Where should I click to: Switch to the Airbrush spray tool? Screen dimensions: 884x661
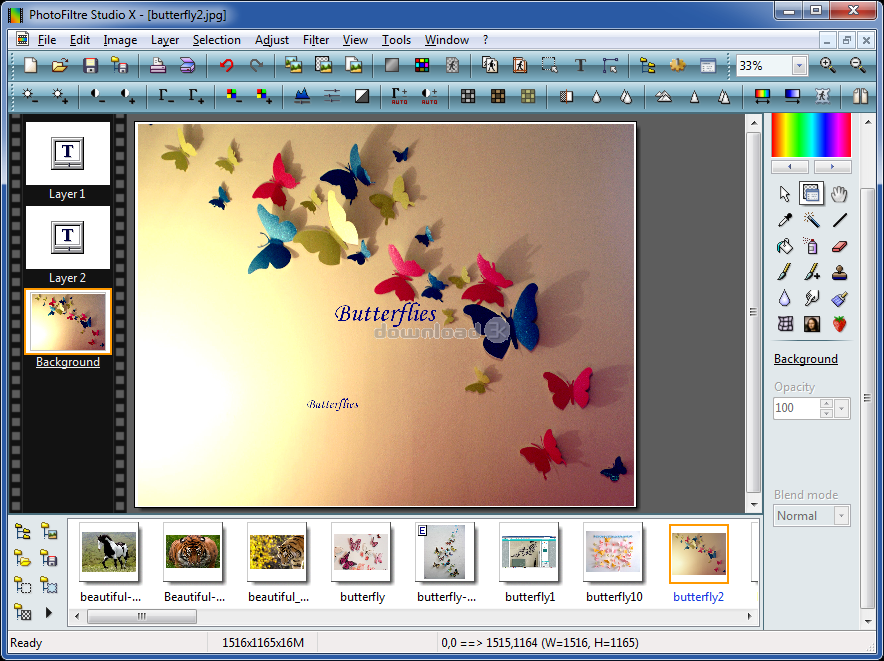812,246
